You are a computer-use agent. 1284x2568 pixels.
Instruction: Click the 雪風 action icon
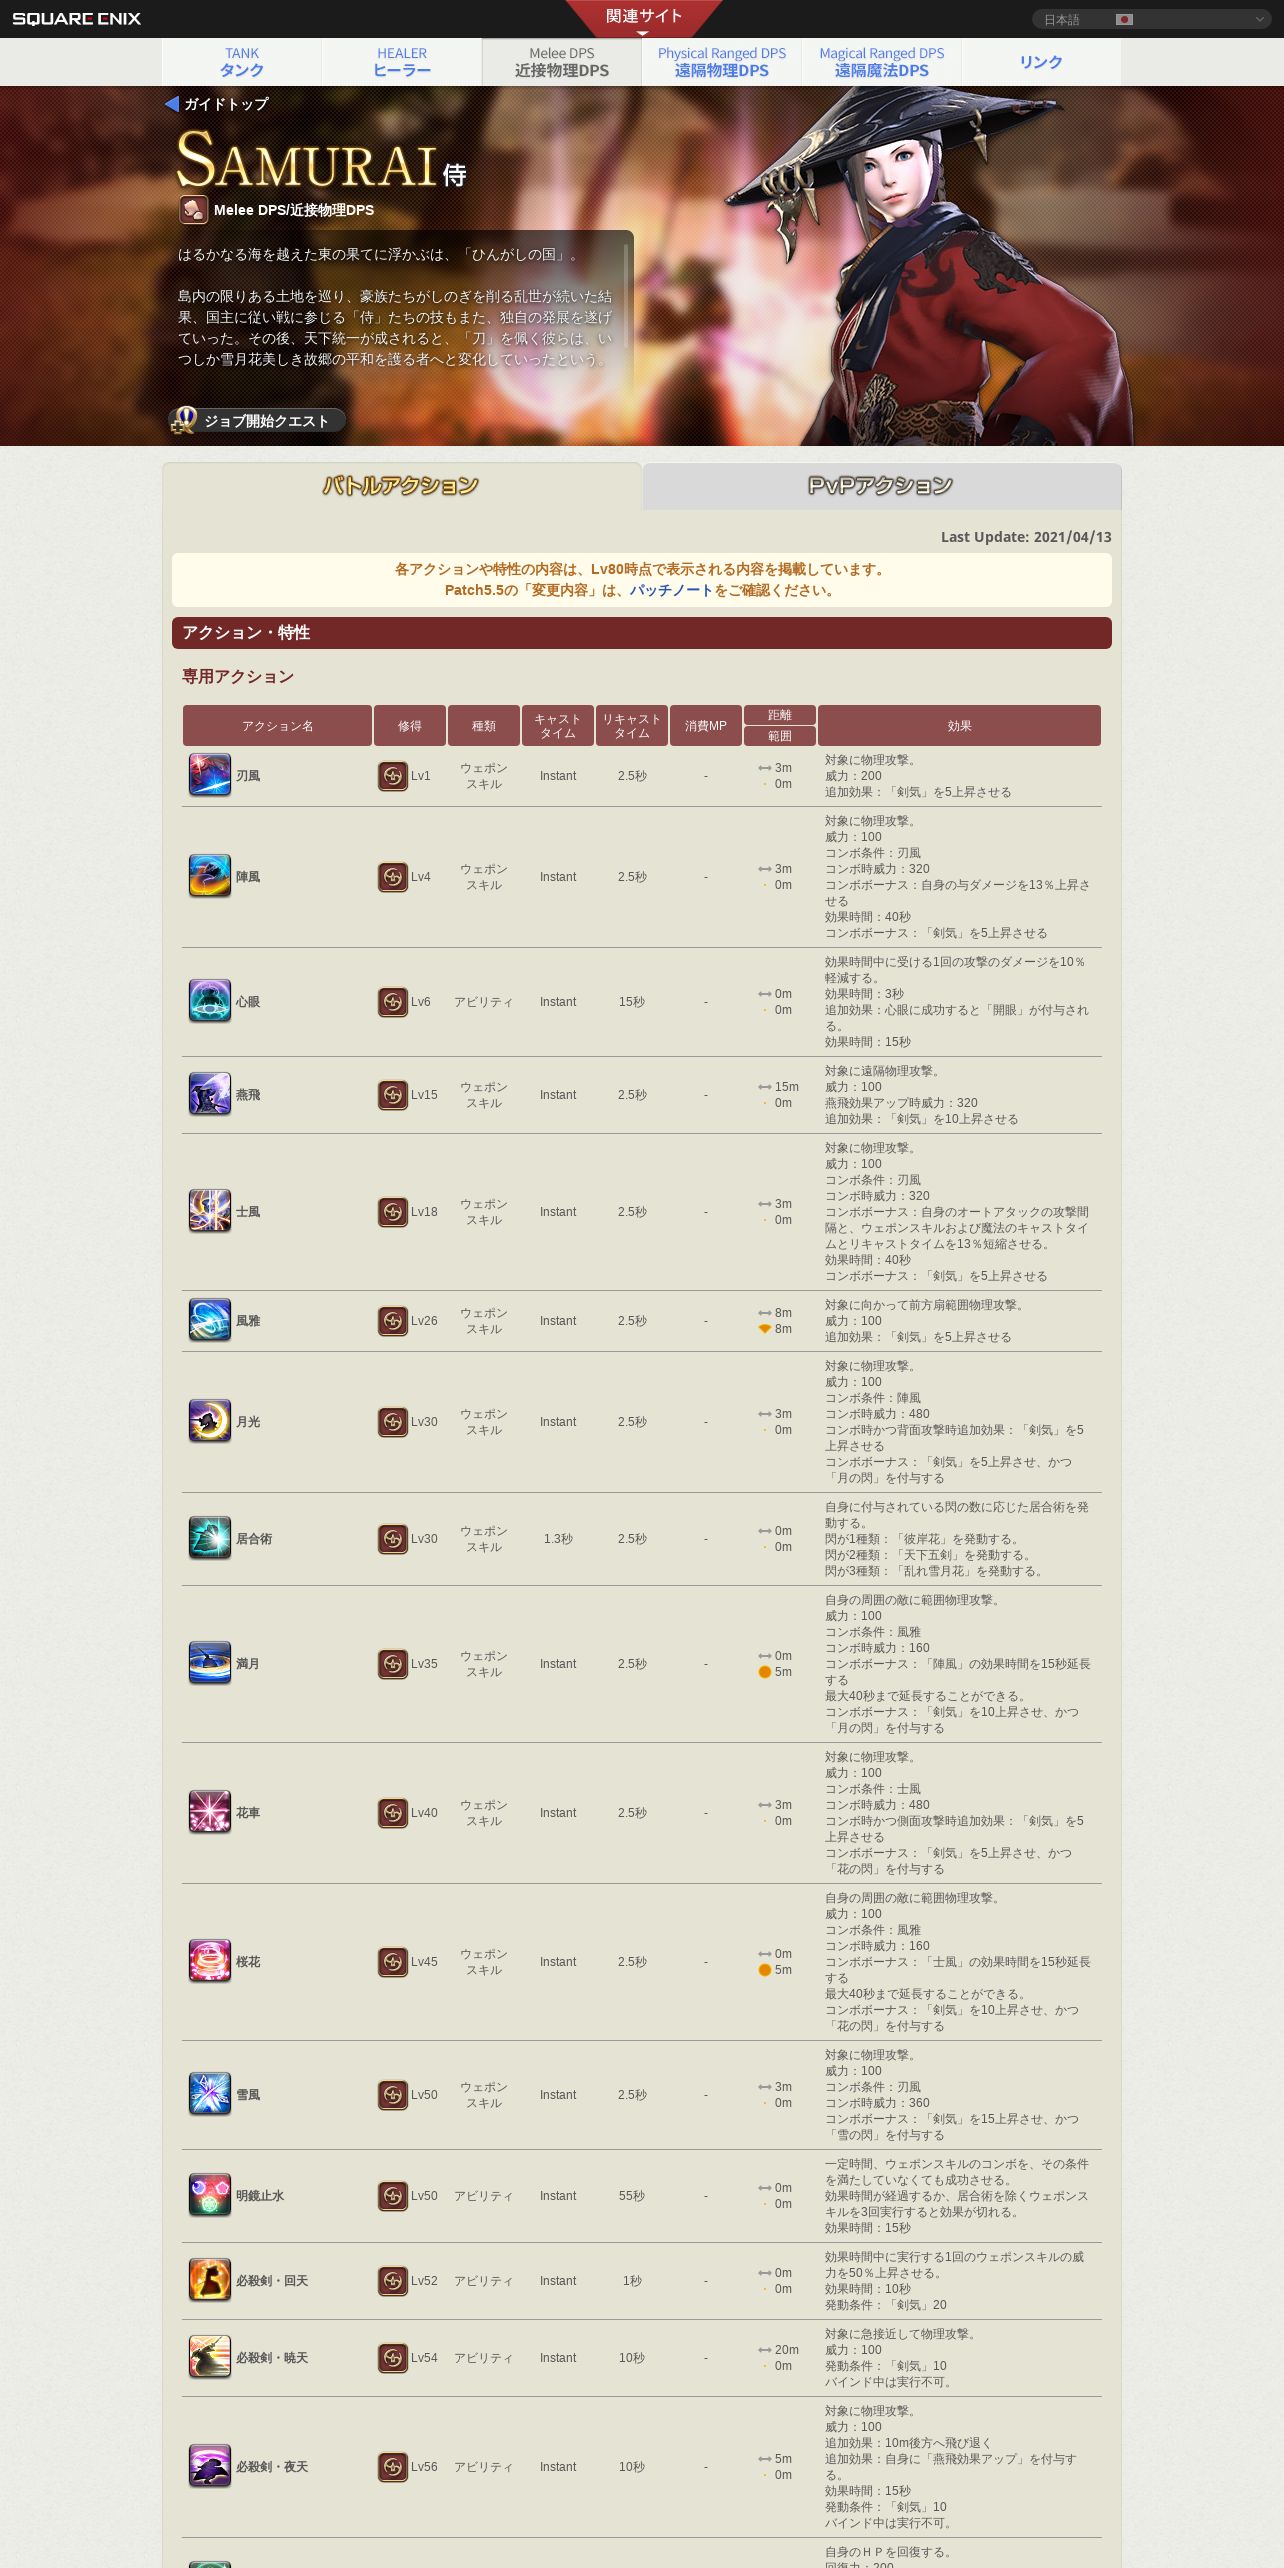[x=210, y=2095]
